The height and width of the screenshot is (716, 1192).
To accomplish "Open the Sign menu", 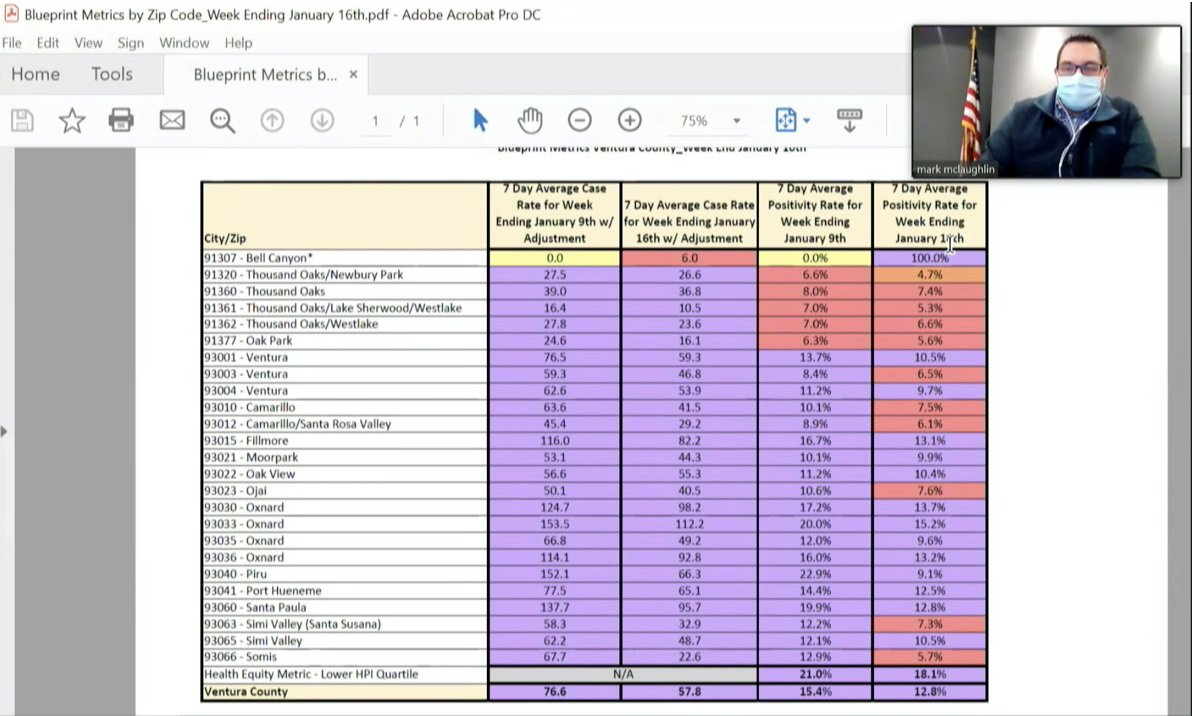I will click(x=131, y=43).
